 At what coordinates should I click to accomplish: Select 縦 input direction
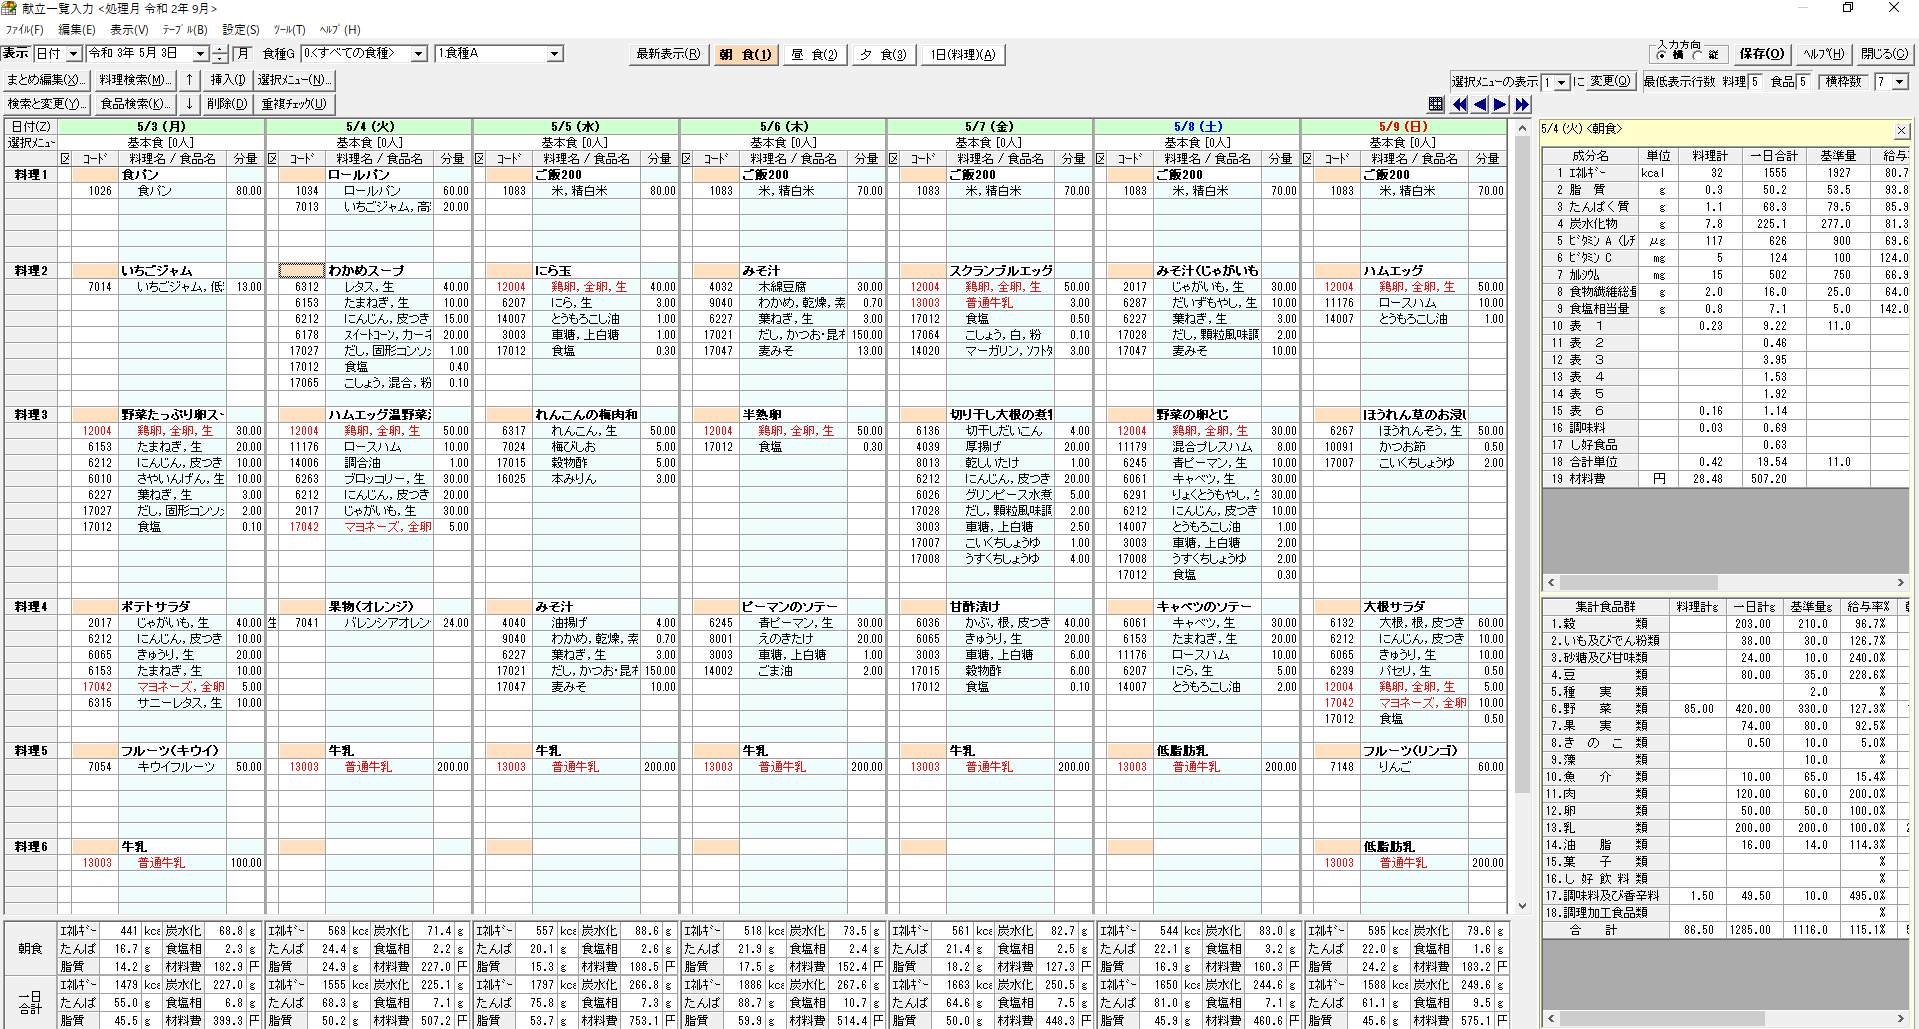[x=1697, y=55]
